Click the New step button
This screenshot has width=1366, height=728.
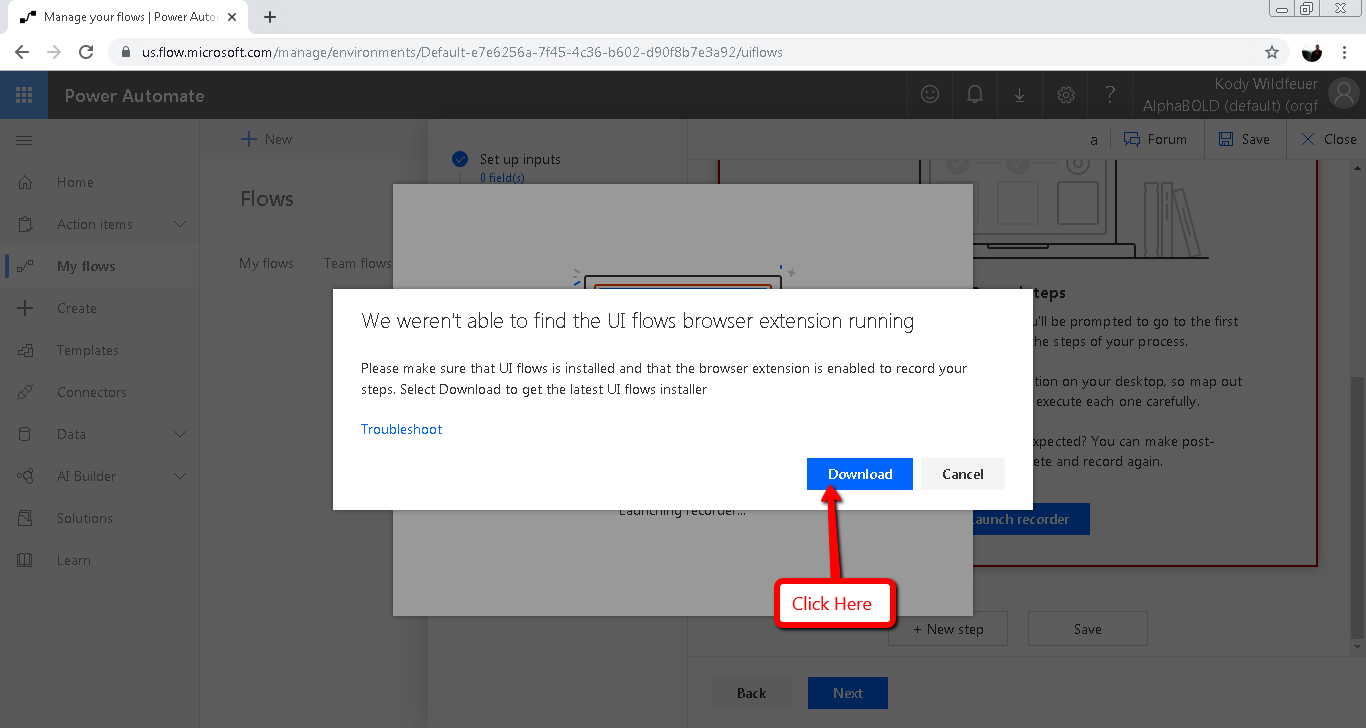948,629
